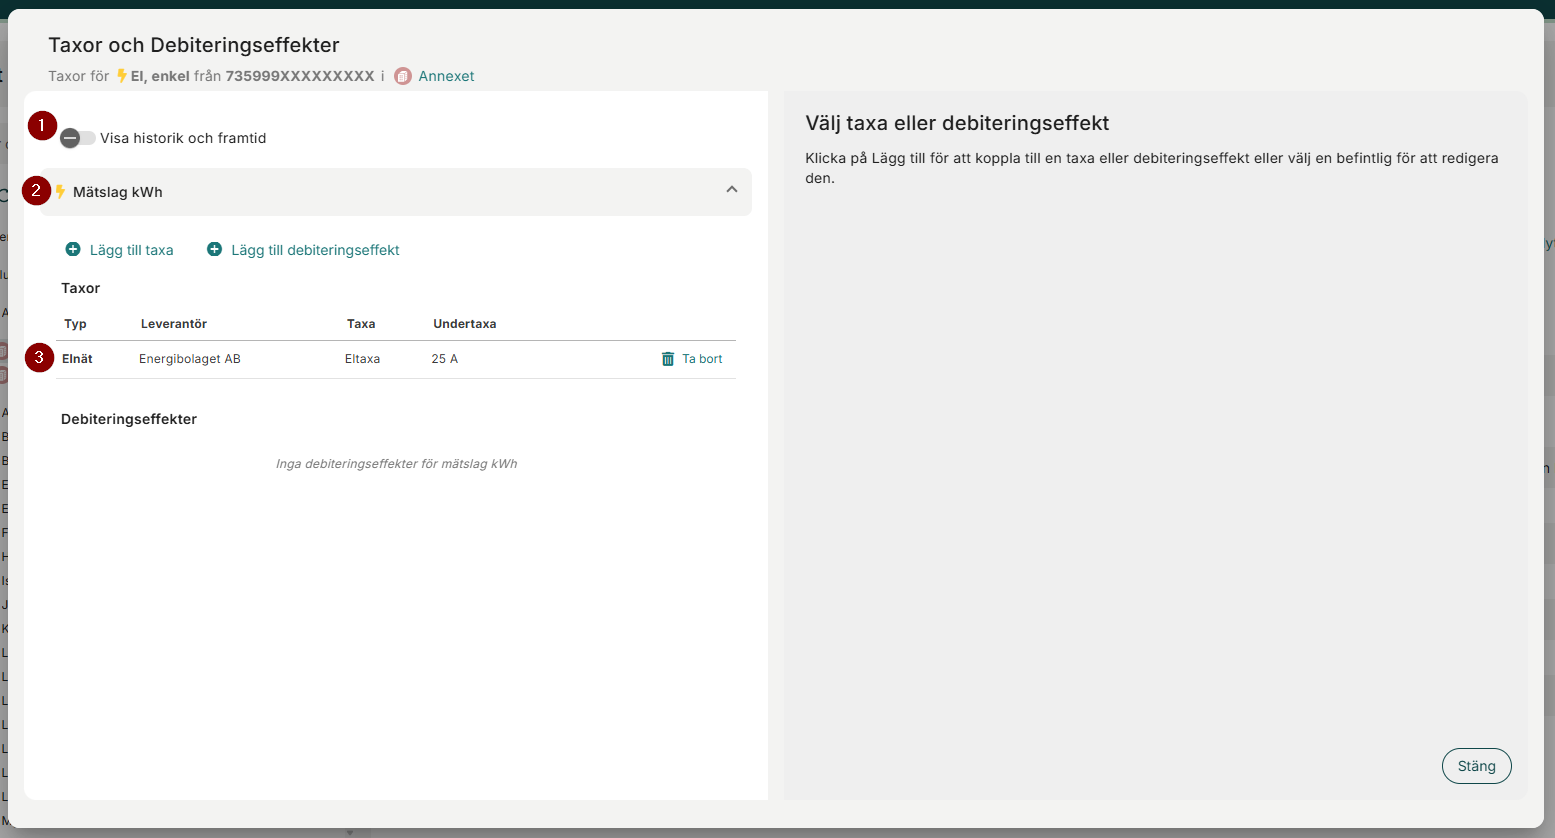
Task: Select the Energibolaget AB supplier cell
Action: (190, 359)
